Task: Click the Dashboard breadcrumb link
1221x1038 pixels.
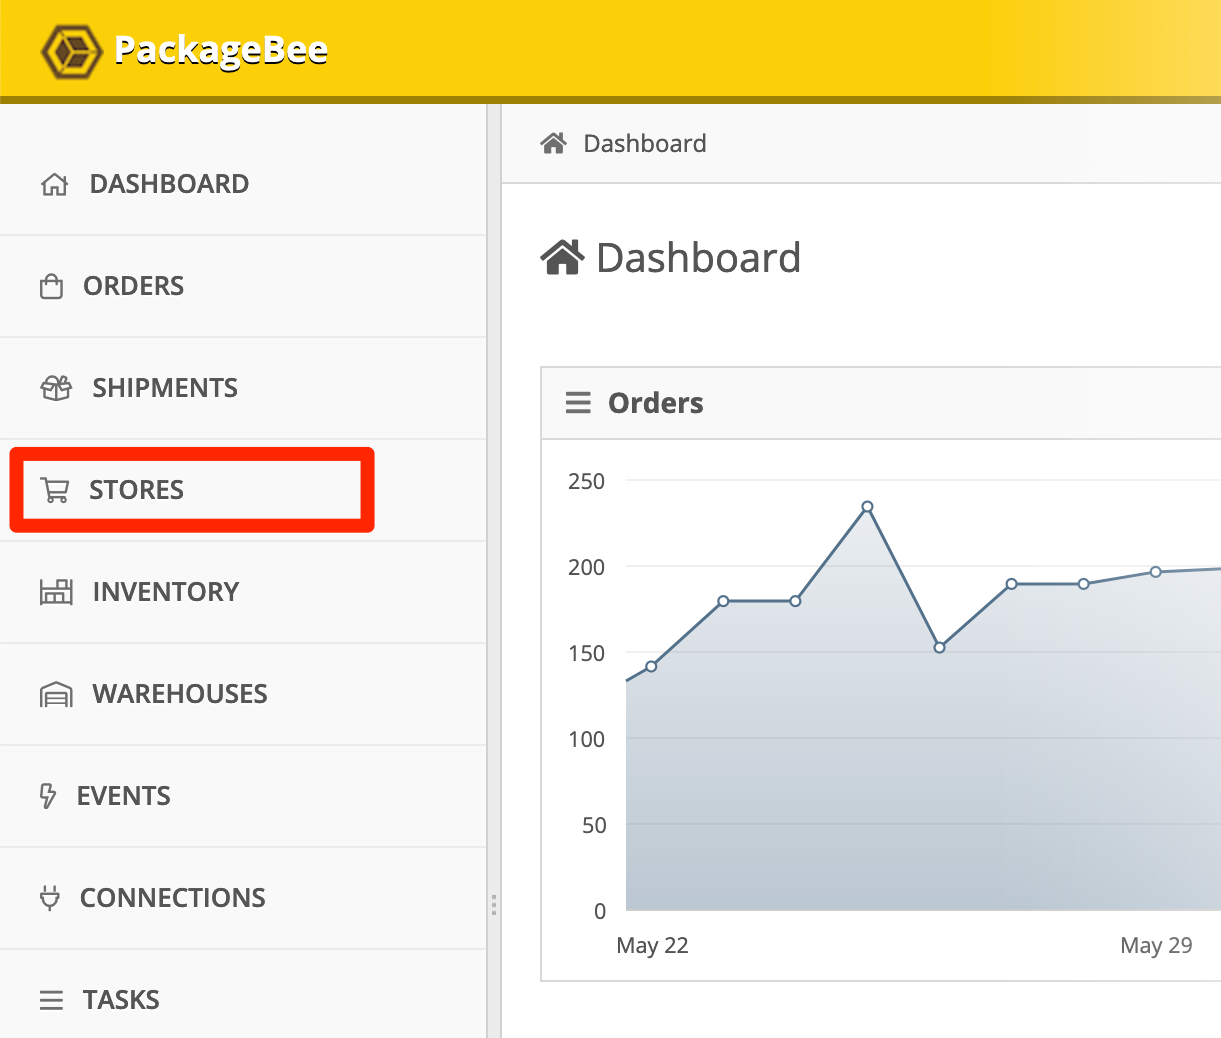Action: point(644,144)
